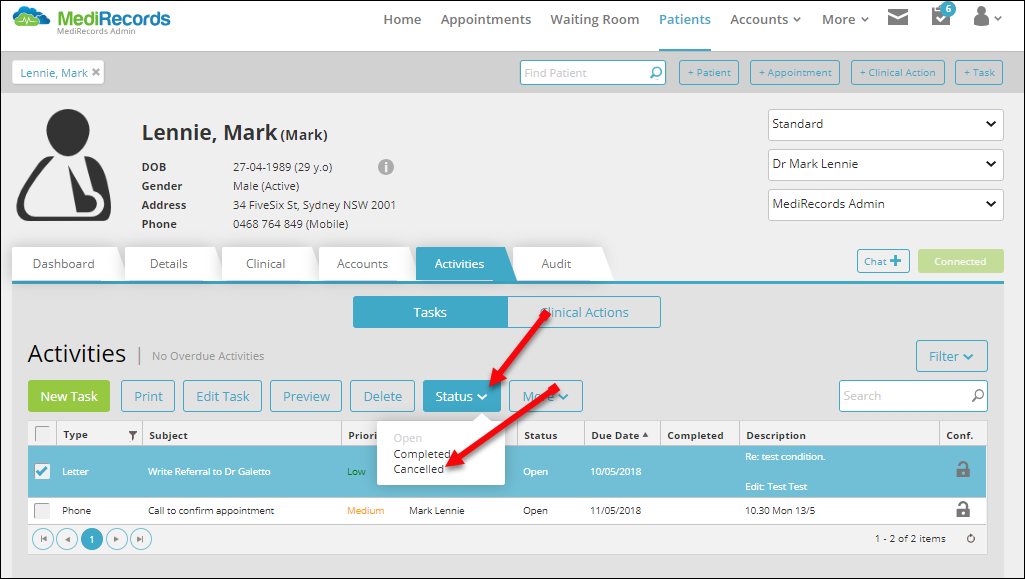The width and height of the screenshot is (1025, 579).
Task: Open the Dr Mark Lennie dropdown
Action: pos(886,164)
